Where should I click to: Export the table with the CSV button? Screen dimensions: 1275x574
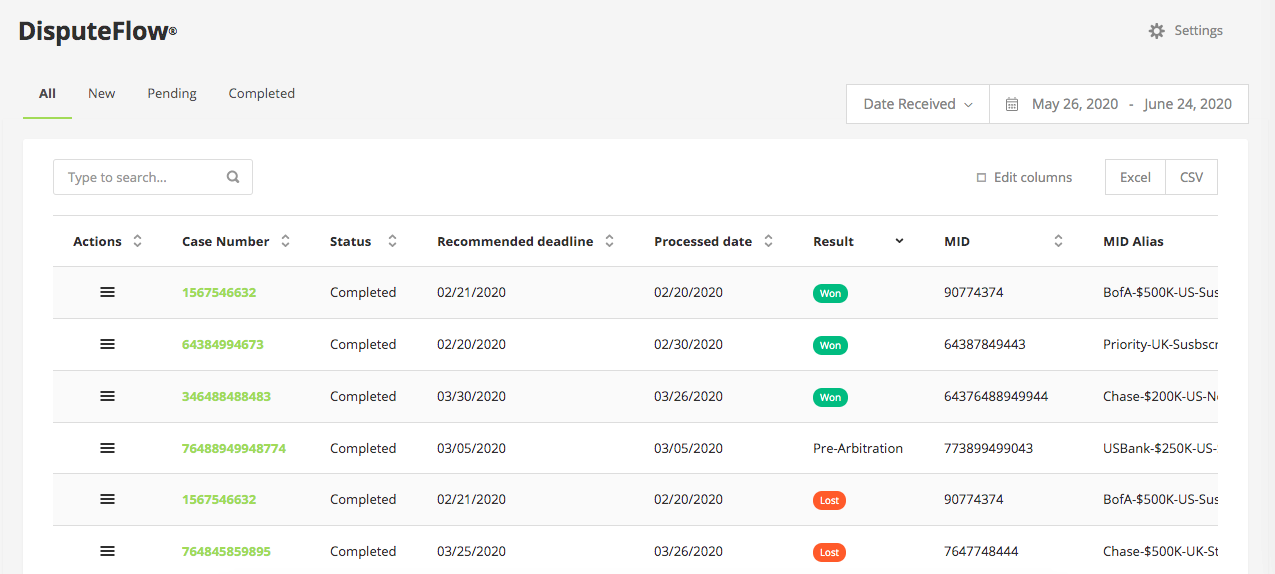point(1191,177)
